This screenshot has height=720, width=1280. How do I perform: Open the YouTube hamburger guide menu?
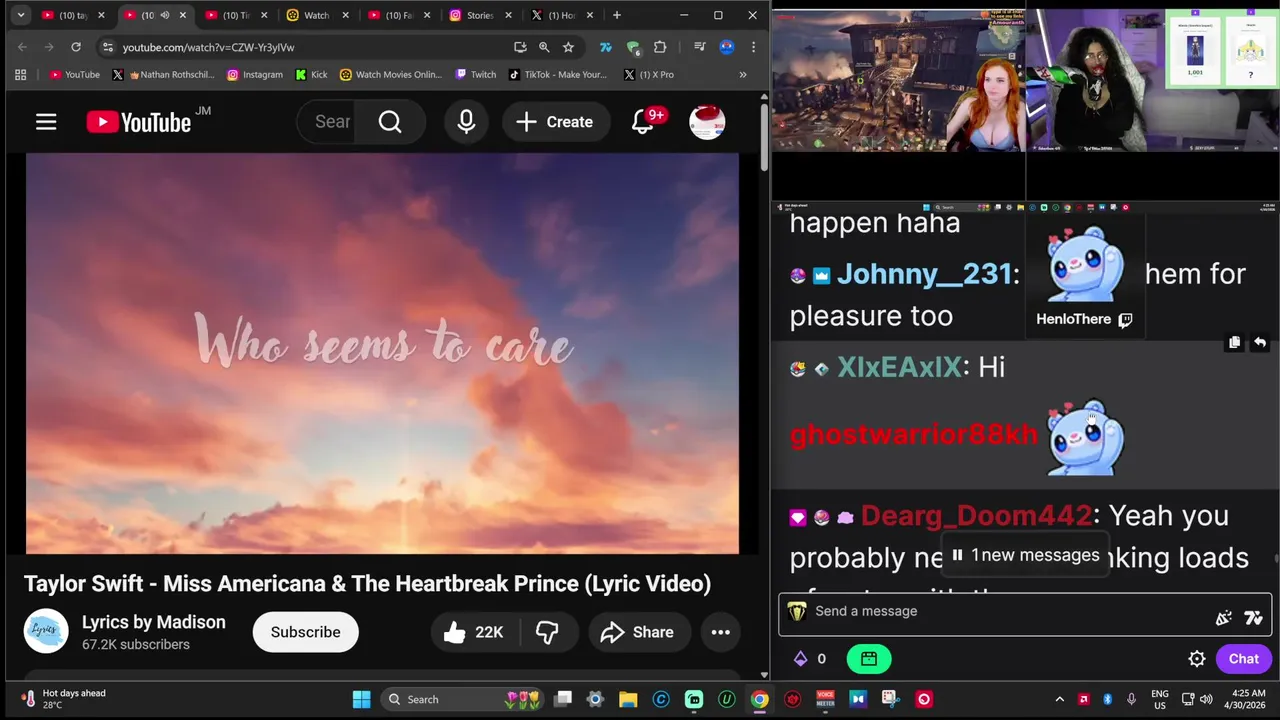pos(46,122)
